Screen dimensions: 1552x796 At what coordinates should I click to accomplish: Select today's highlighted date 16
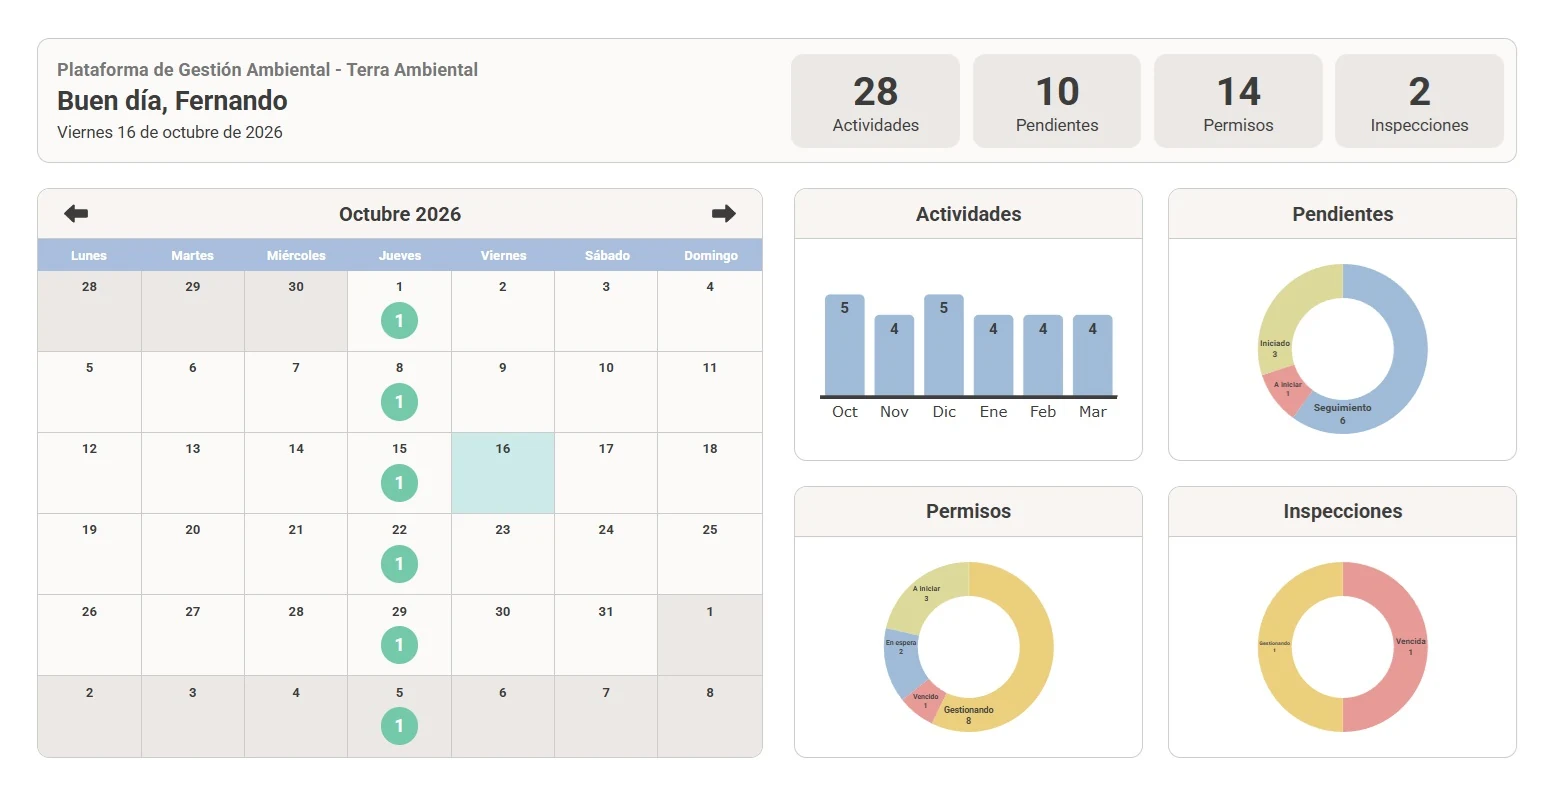tap(503, 473)
